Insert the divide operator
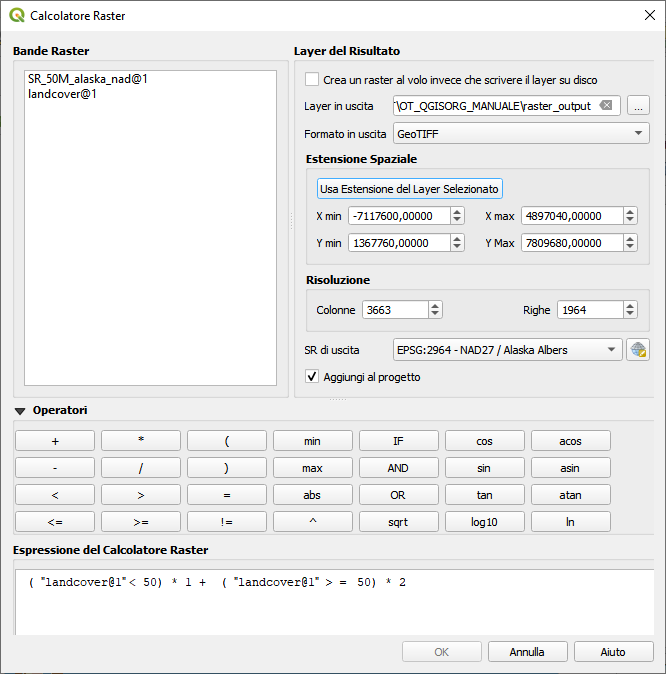This screenshot has width=666, height=674. (x=141, y=468)
